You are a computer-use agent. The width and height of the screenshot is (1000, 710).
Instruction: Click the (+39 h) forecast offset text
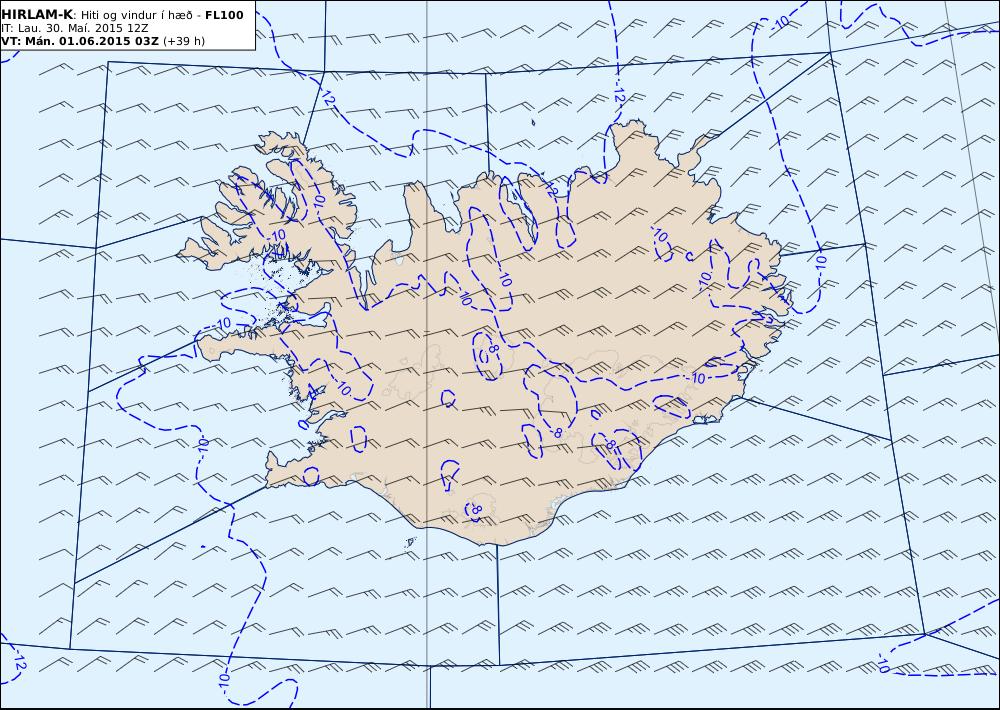tap(184, 41)
